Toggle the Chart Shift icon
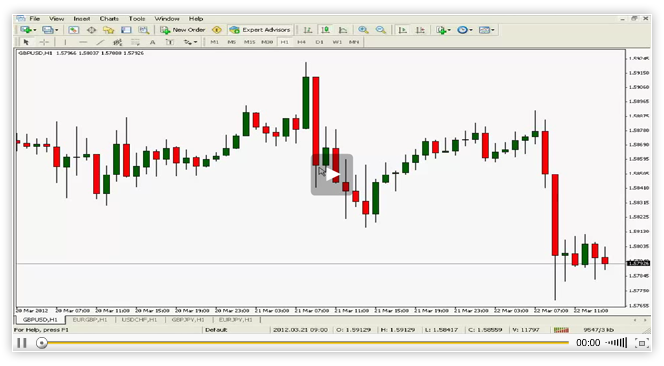664x366 pixels. (x=420, y=30)
